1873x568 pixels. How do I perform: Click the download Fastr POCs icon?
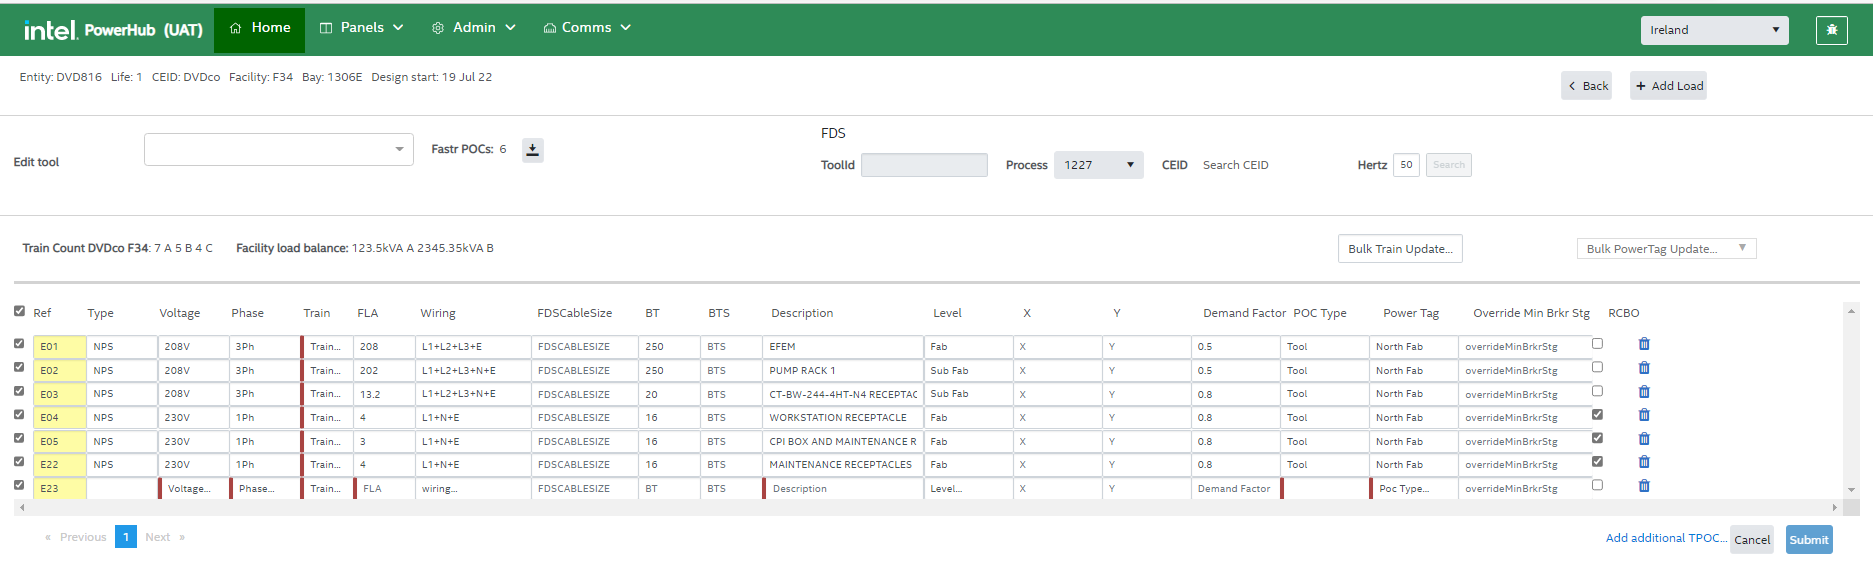coord(533,150)
